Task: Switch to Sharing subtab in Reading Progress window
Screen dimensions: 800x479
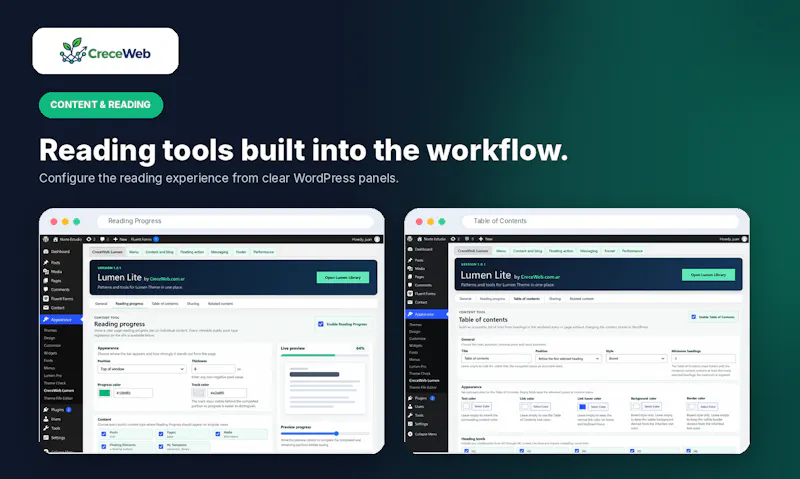Action: (193, 304)
